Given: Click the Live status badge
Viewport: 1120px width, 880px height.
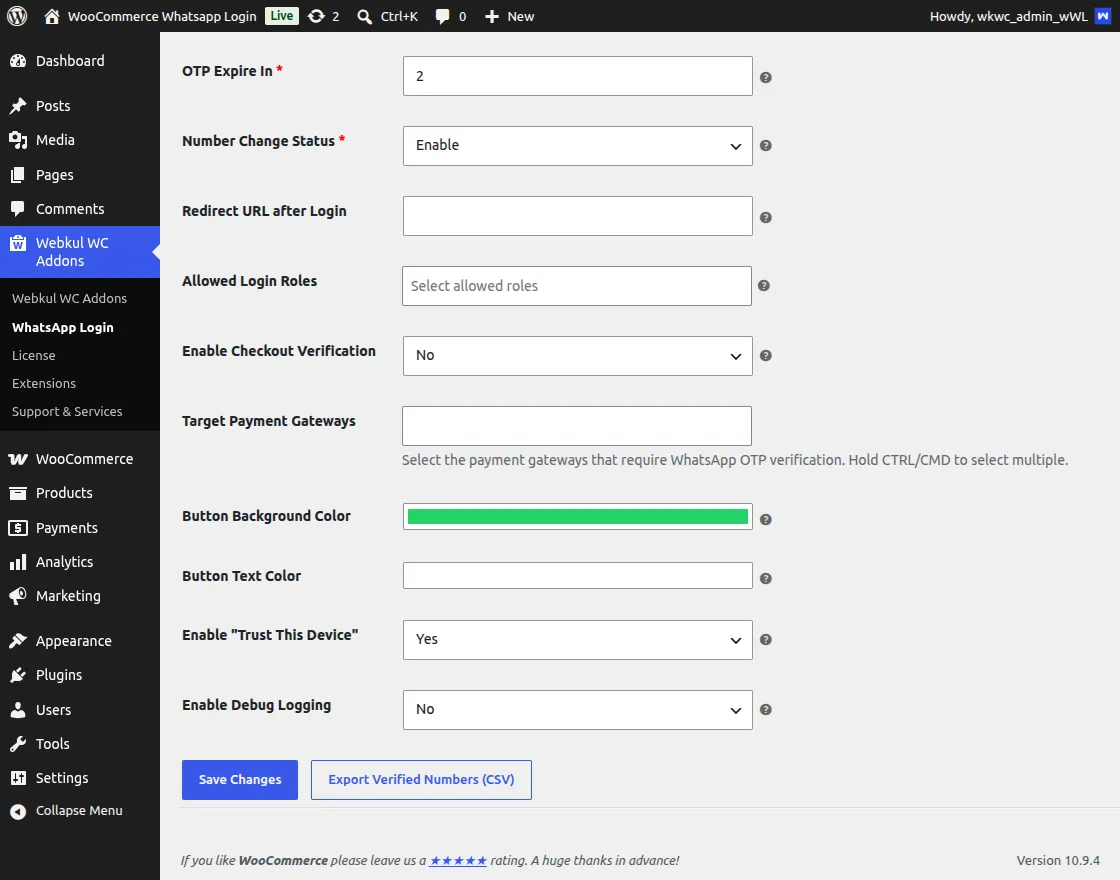Looking at the screenshot, I should coord(281,16).
